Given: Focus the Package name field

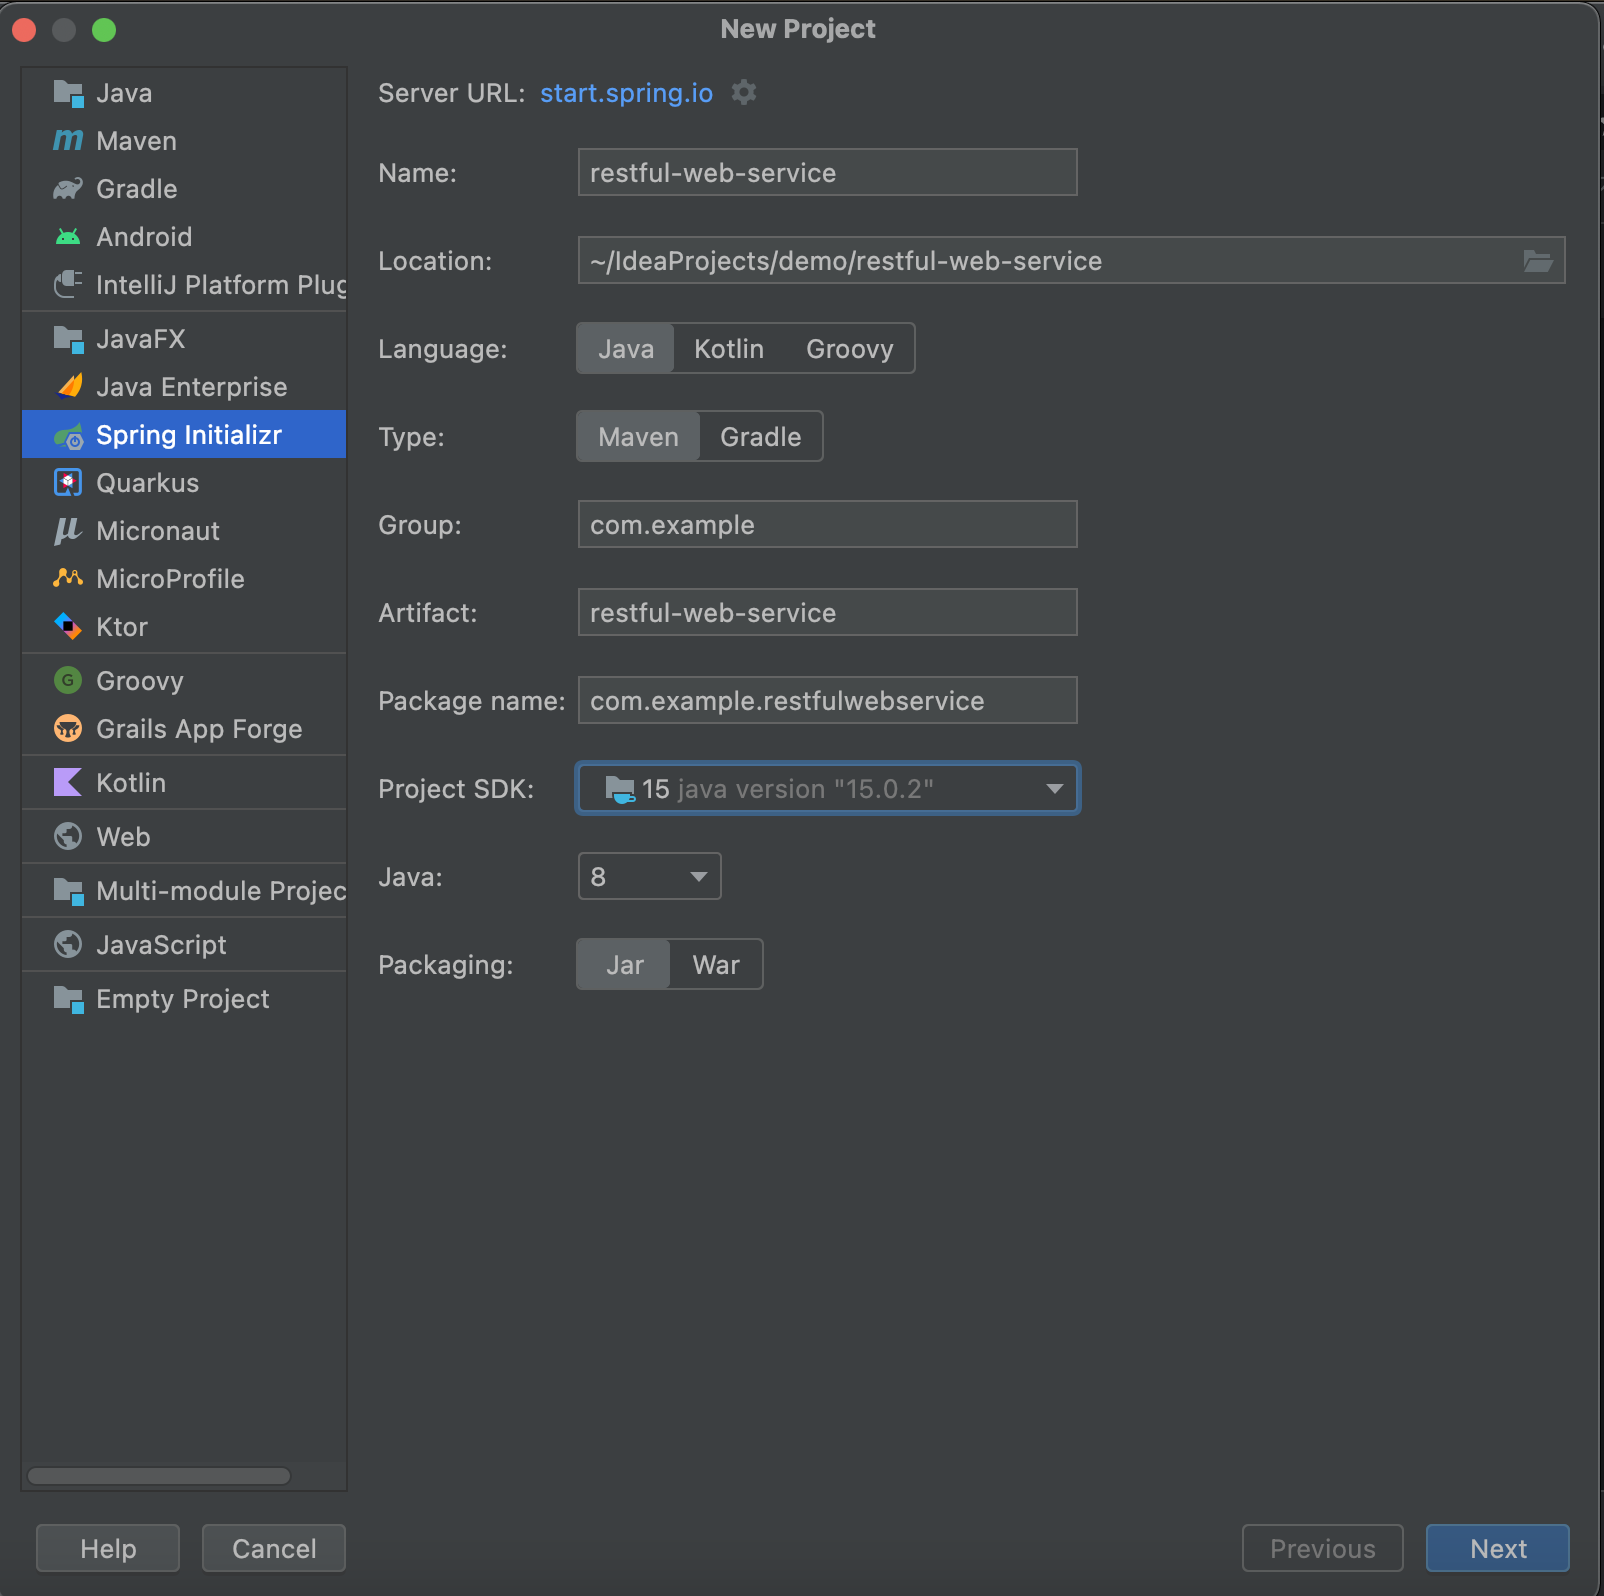Looking at the screenshot, I should coord(828,701).
